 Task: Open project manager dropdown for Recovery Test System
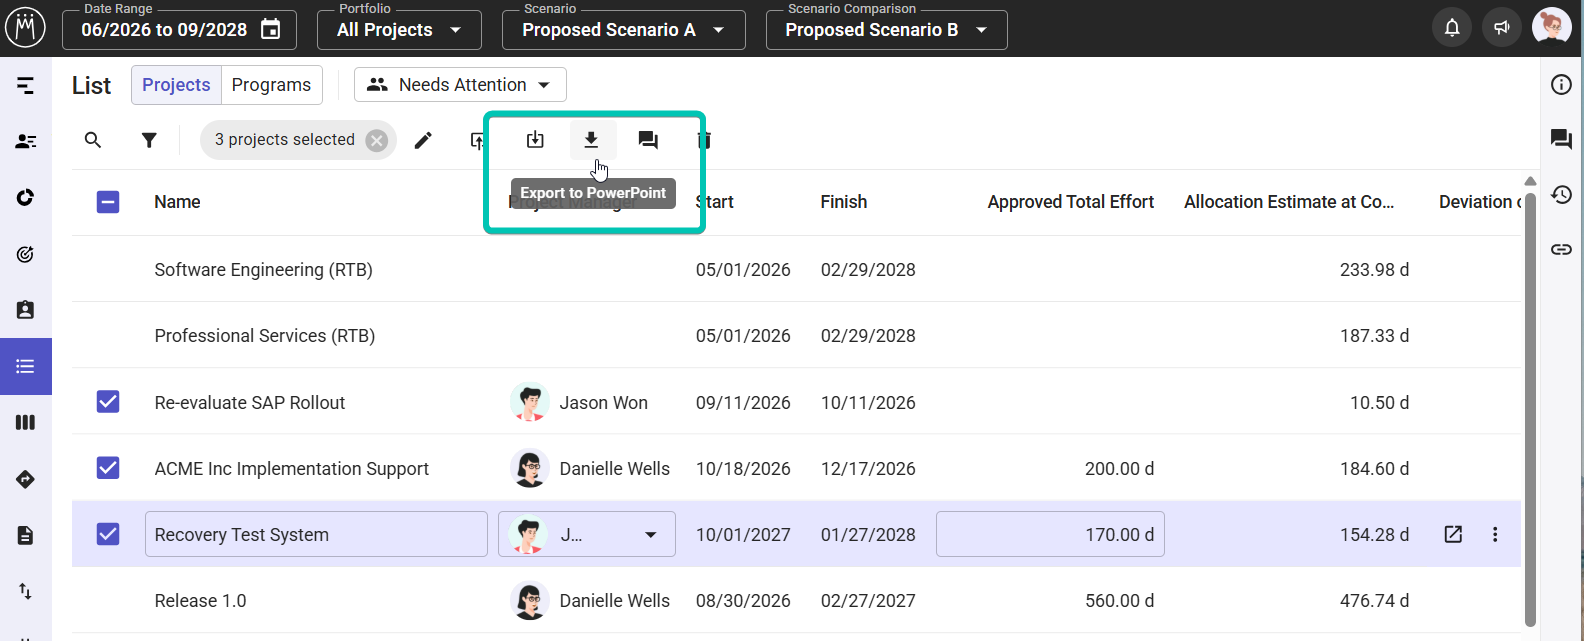pyautogui.click(x=587, y=534)
